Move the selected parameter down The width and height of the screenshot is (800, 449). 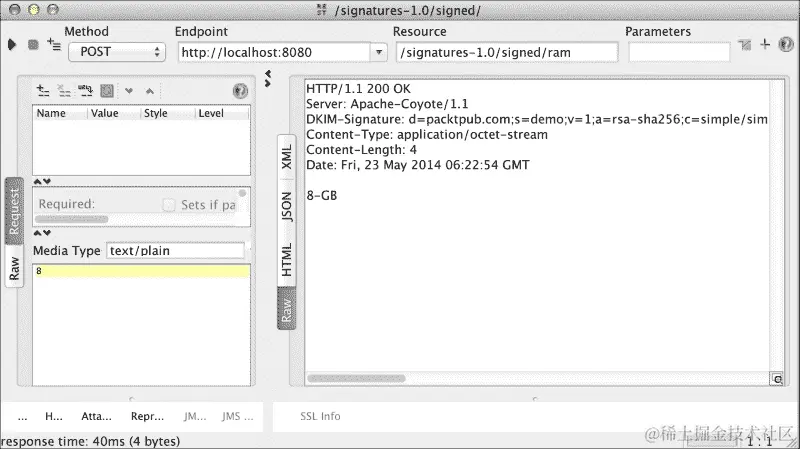click(x=129, y=91)
